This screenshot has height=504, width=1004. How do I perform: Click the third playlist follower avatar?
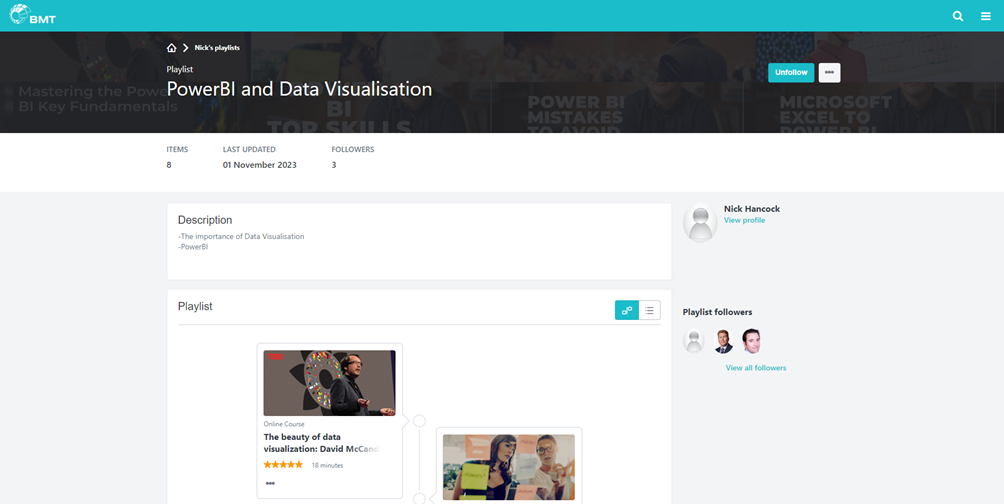[751, 342]
